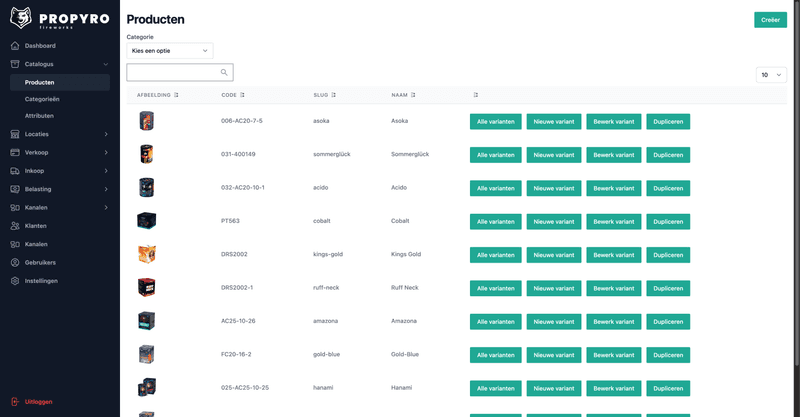Click Dupliceren for the Cobalt product
800x417 pixels.
[x=667, y=221]
